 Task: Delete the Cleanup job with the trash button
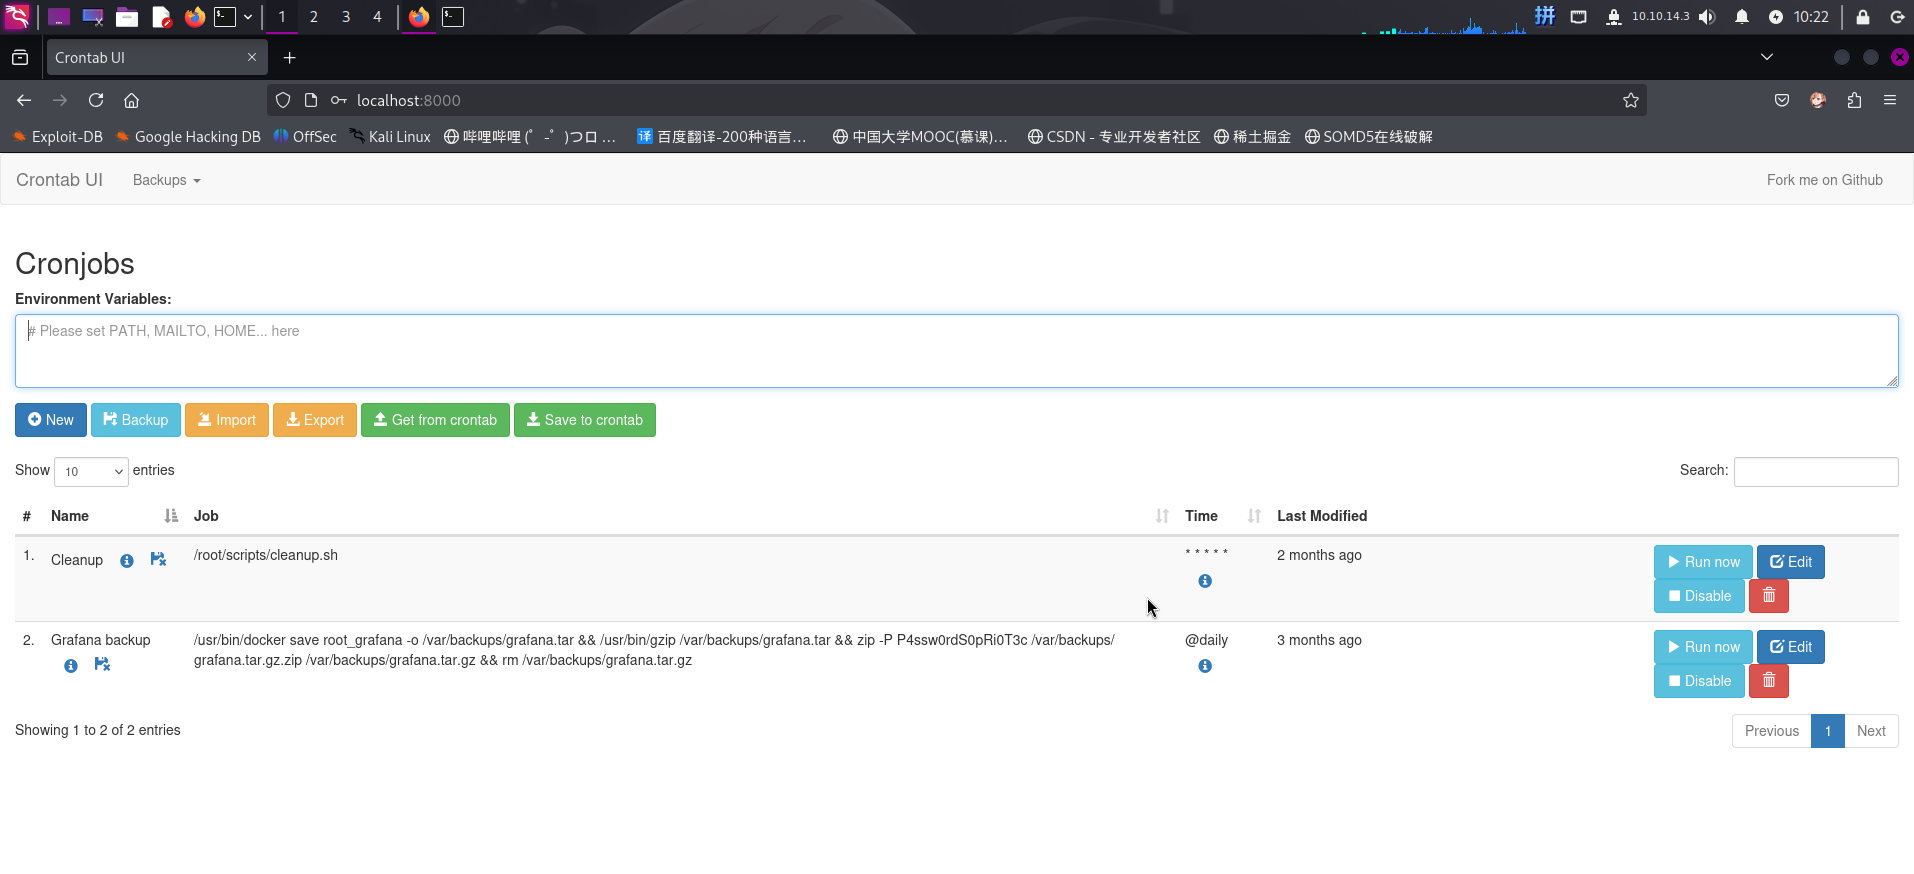pos(1768,596)
